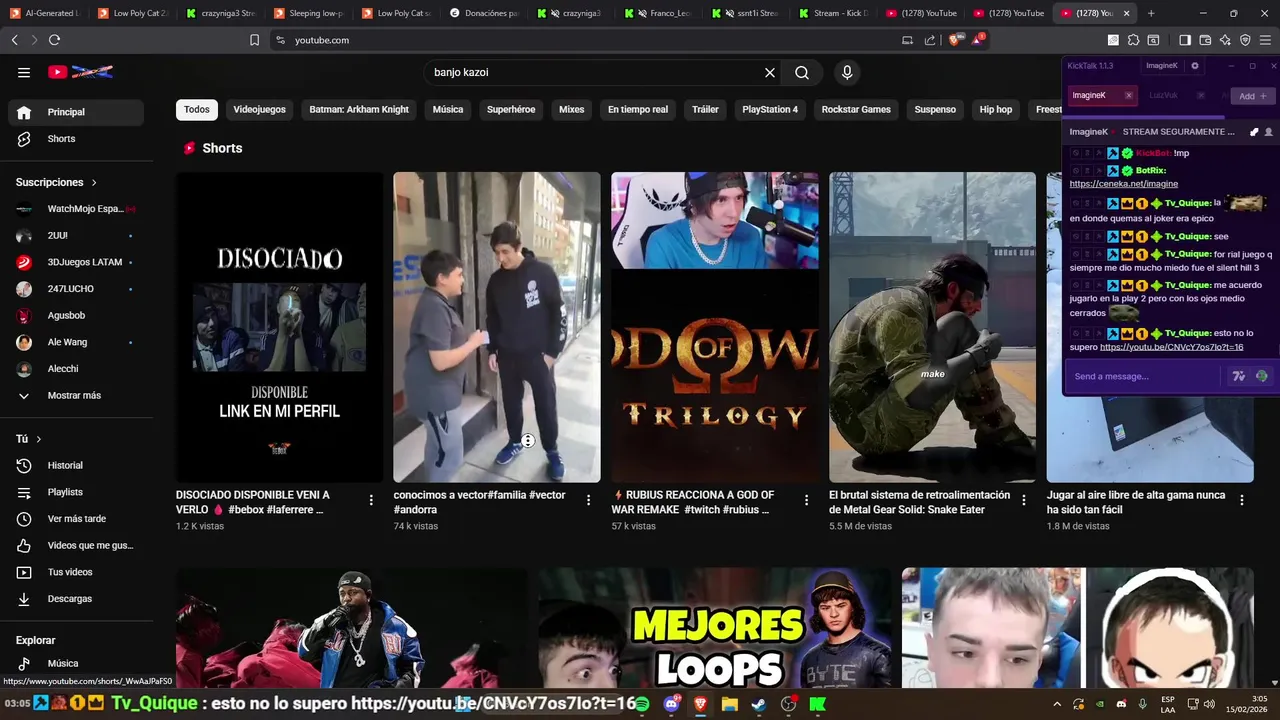Viewport: 1280px width, 720px height.
Task: Expand Mostrar más in subscriptions
Action: coord(72,395)
